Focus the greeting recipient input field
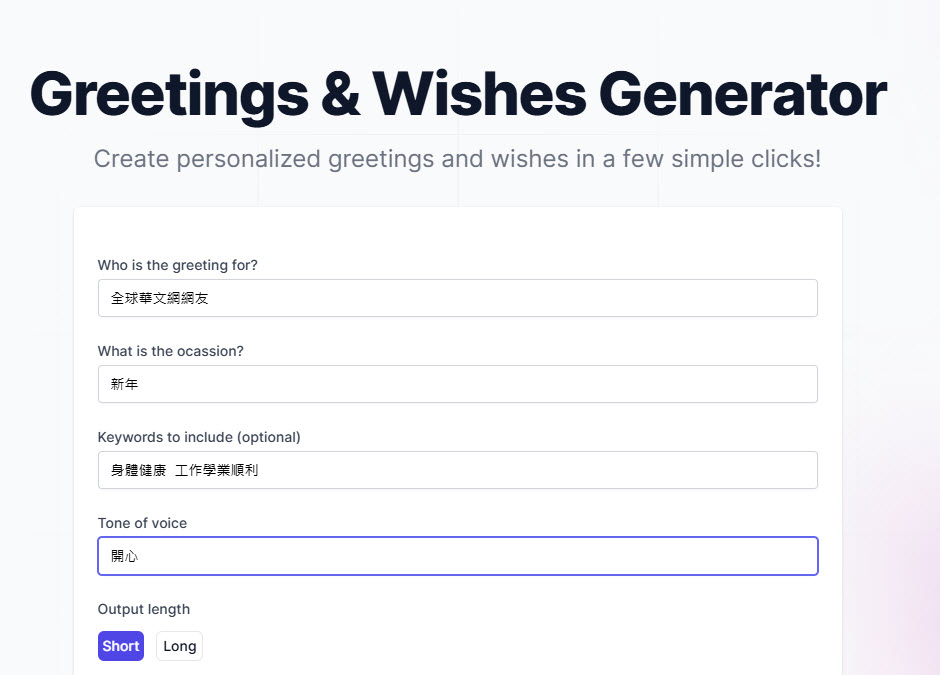 [457, 298]
